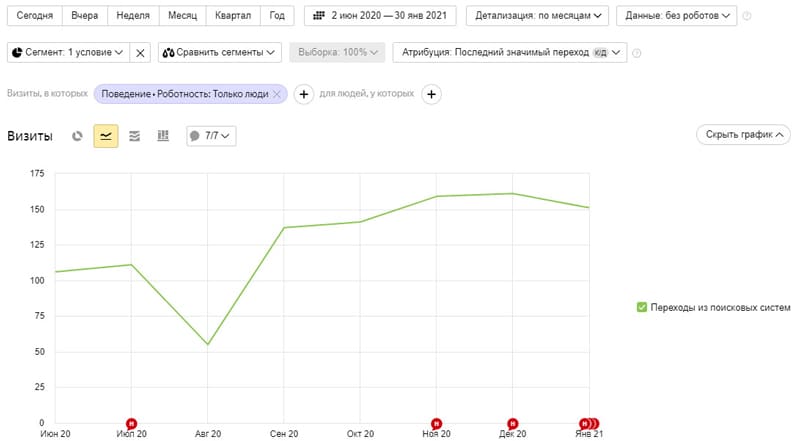Clear the segment with the X button

[x=140, y=53]
